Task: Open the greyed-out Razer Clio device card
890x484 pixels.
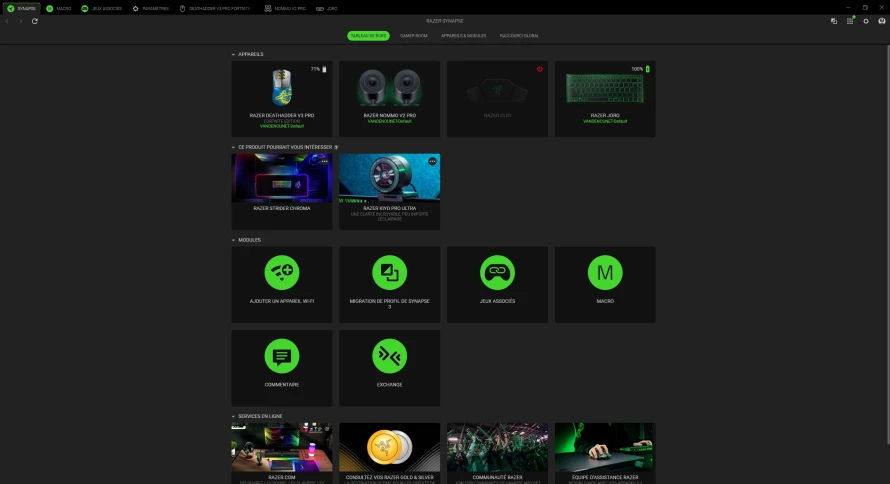Action: pos(497,99)
